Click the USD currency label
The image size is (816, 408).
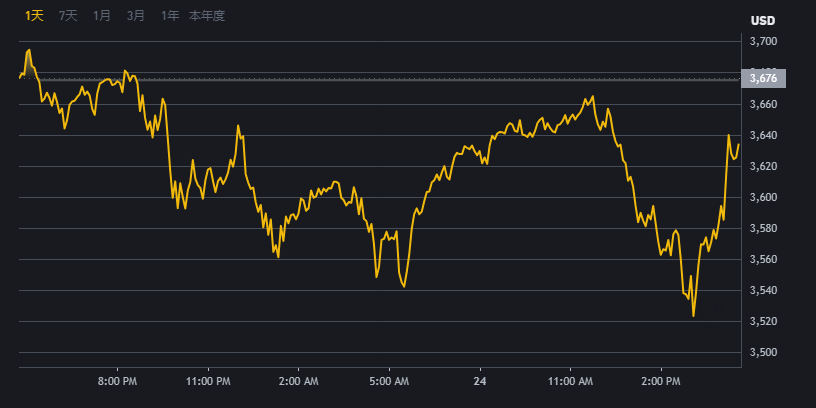point(762,21)
